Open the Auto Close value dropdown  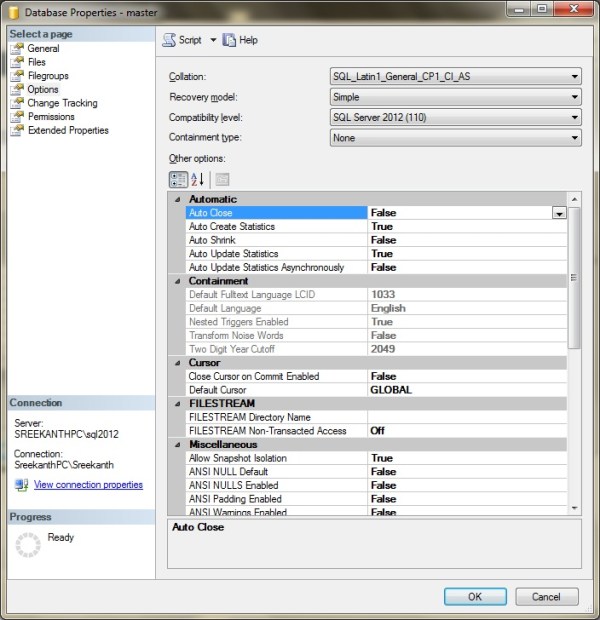pos(558,213)
